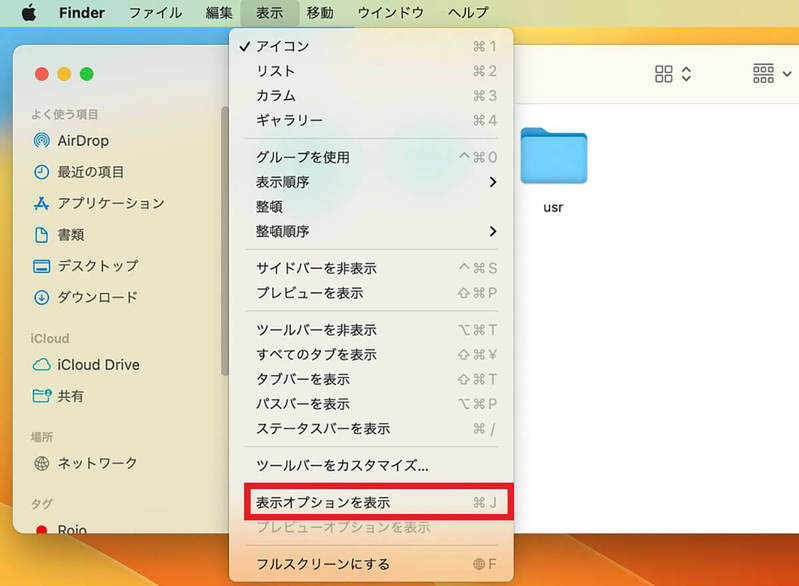The height and width of the screenshot is (586, 799).
Task: Choose フルスクリーンにする
Action: click(371, 564)
